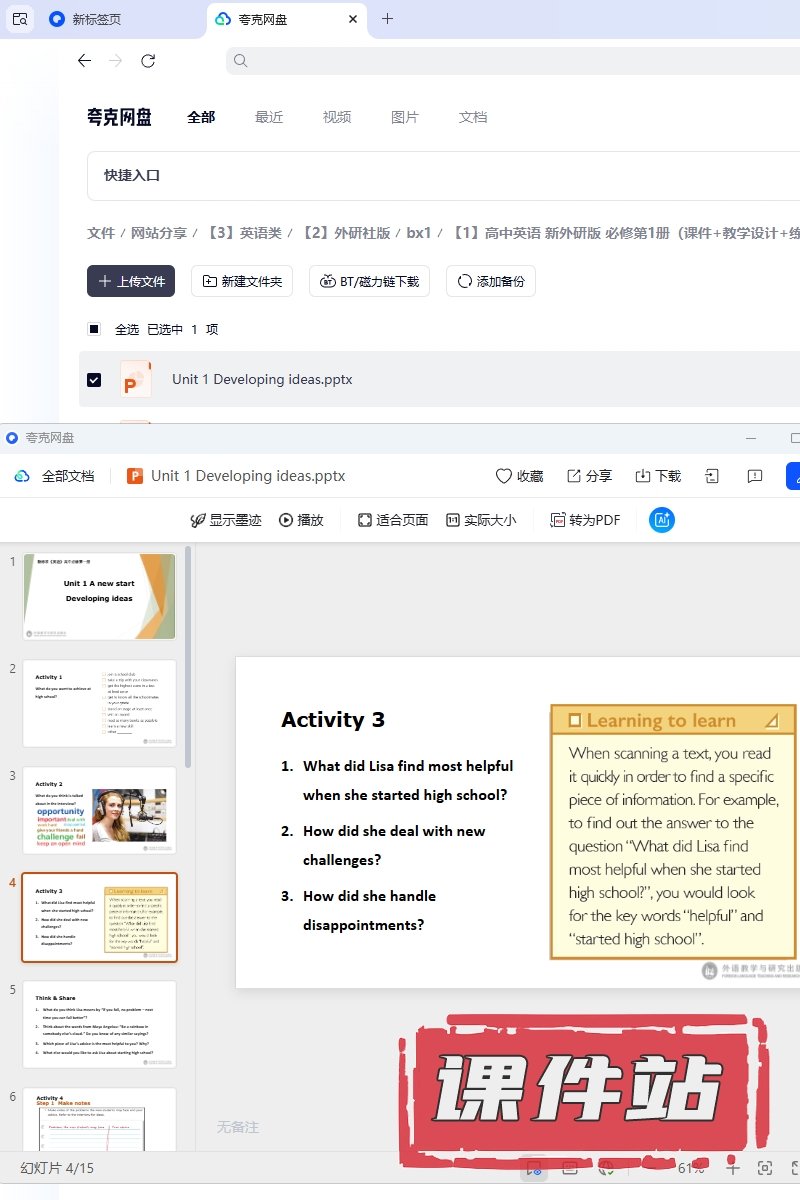Switch to the 视频 tab
Image resolution: width=800 pixels, height=1200 pixels.
coord(337,117)
